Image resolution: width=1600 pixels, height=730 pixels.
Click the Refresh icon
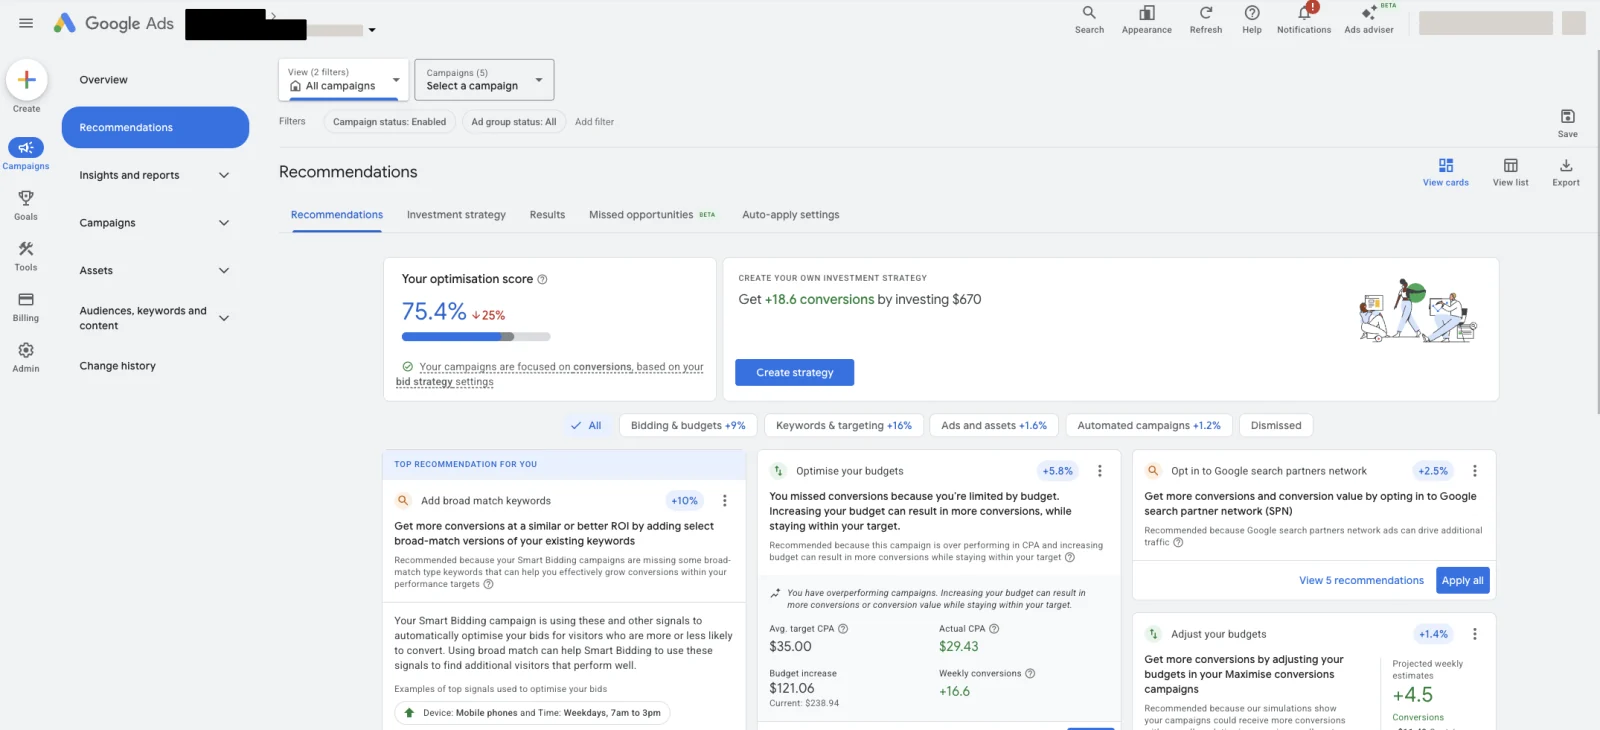(1206, 13)
